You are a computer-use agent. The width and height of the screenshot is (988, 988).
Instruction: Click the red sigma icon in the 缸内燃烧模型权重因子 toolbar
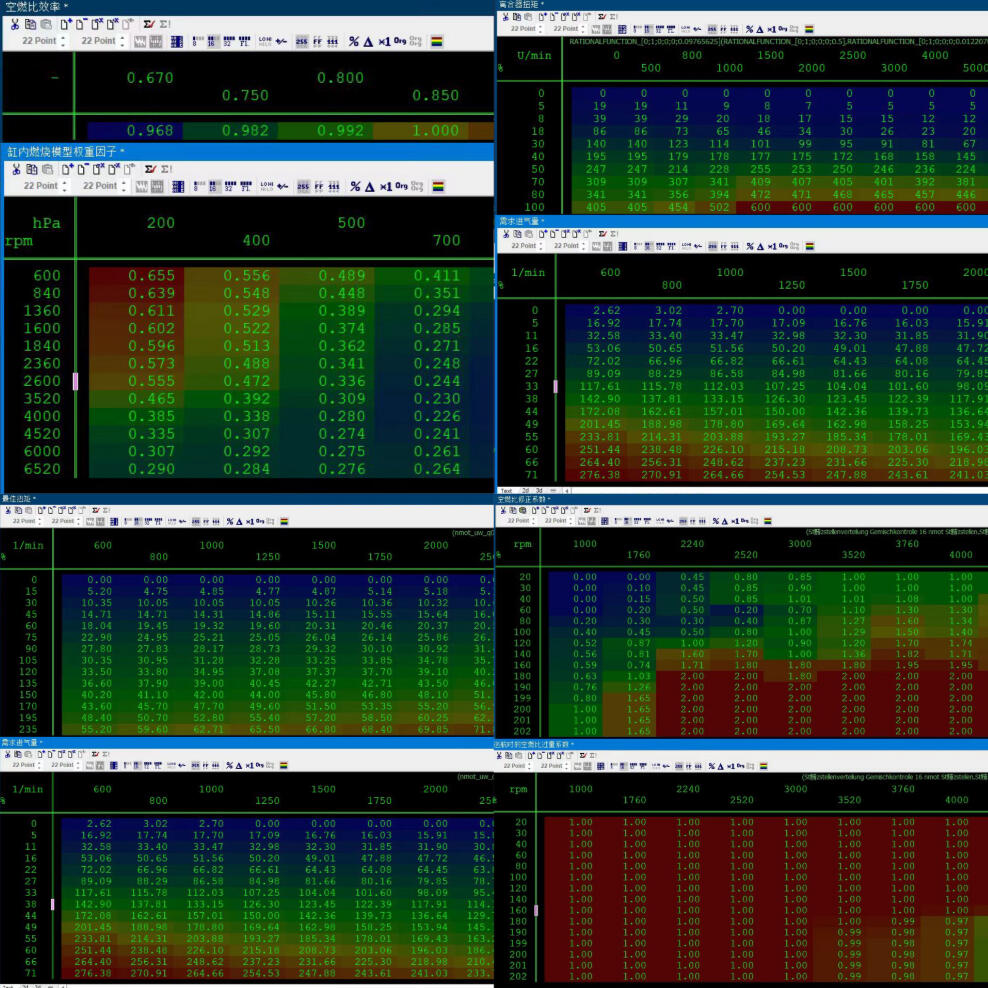point(149,169)
